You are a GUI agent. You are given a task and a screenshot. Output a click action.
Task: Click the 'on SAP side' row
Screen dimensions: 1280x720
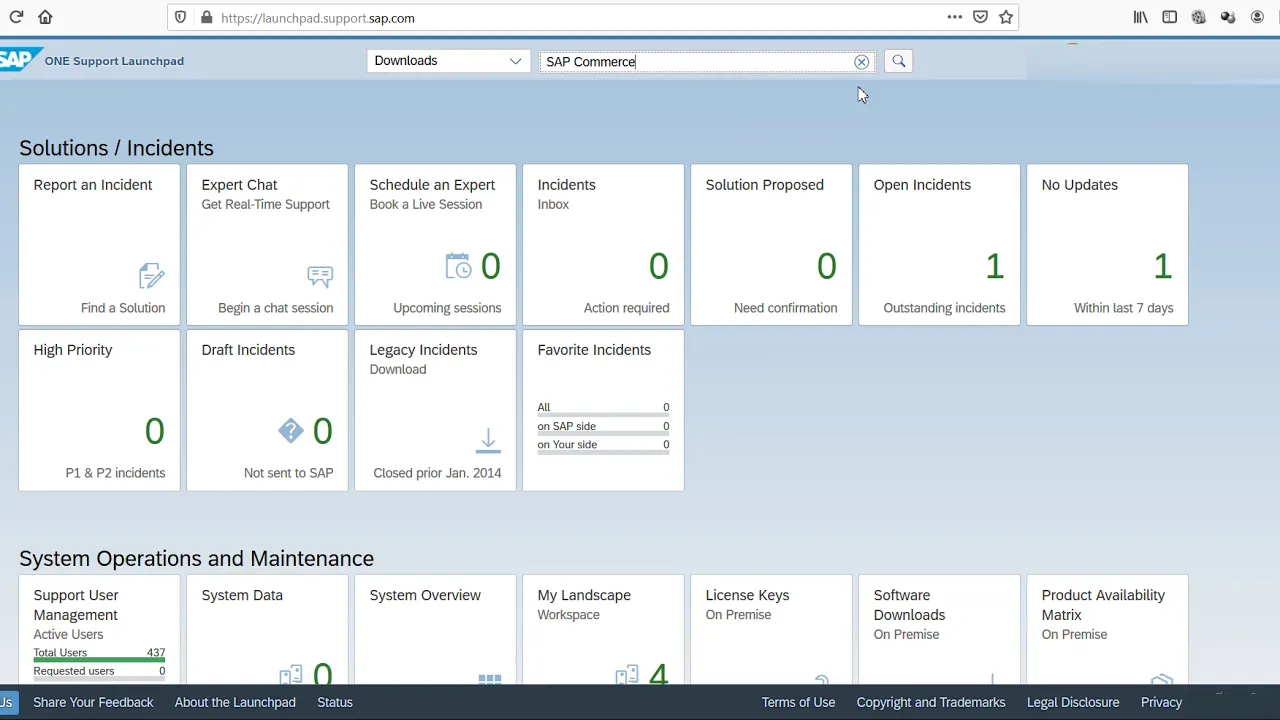point(603,428)
